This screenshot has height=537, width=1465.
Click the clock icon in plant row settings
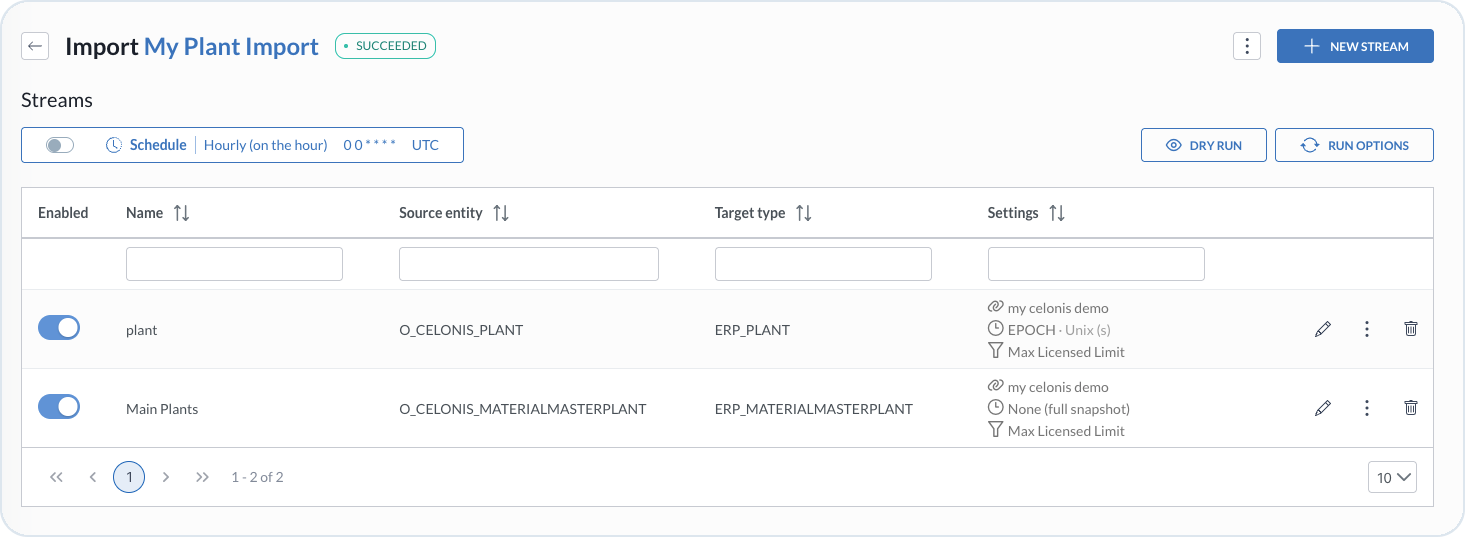tap(995, 329)
